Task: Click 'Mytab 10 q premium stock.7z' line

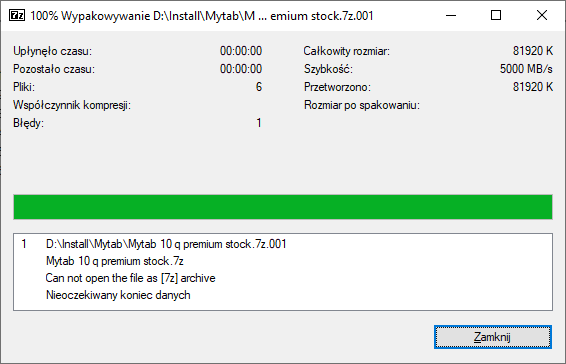Action: (x=115, y=261)
